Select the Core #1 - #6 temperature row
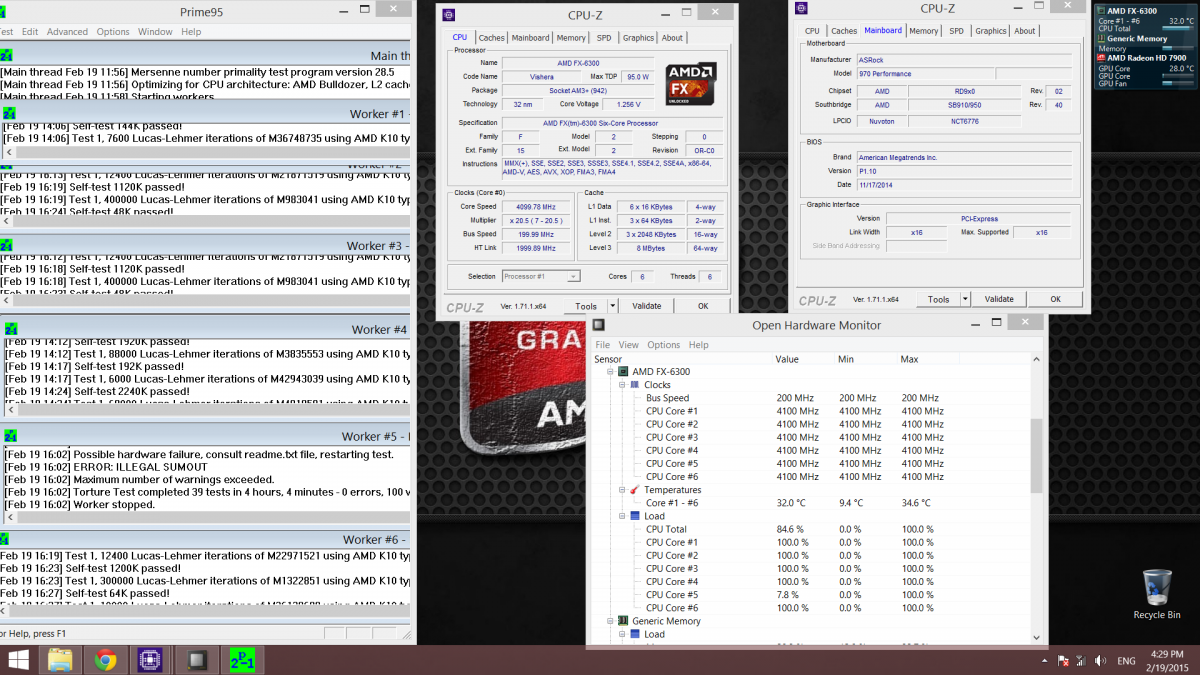Screen dimensions: 1200x675 click(x=810, y=503)
